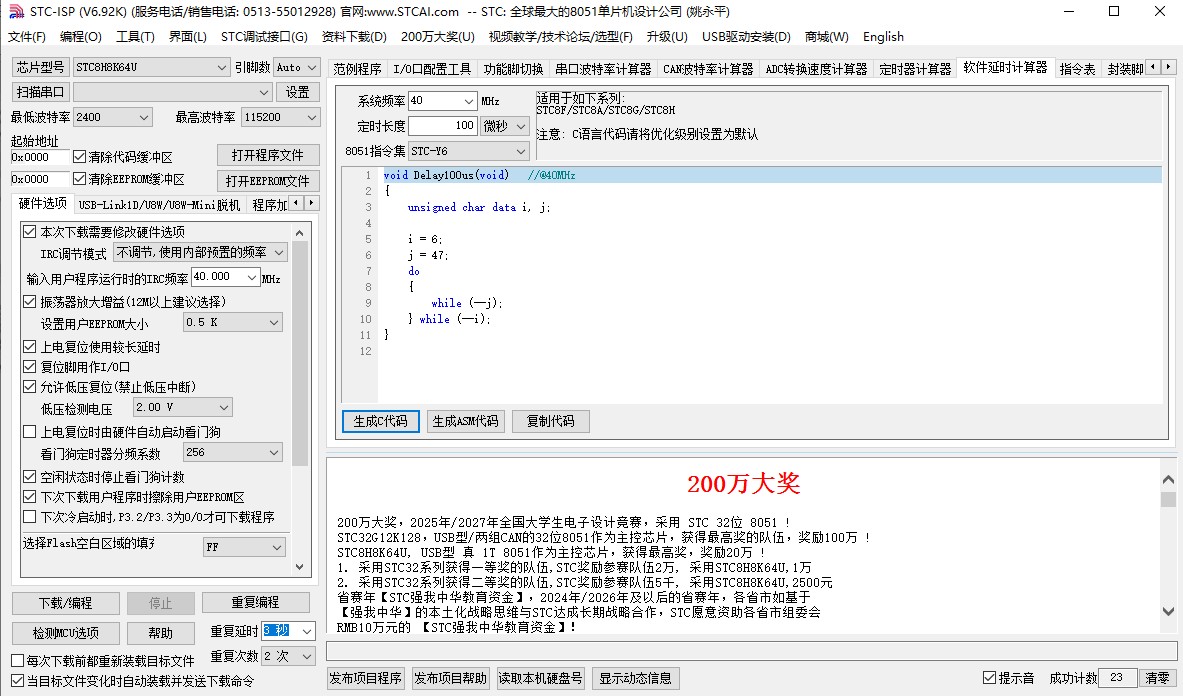Click code start address 0x0000 field
Viewport: 1183px width, 696px height.
click(41, 157)
